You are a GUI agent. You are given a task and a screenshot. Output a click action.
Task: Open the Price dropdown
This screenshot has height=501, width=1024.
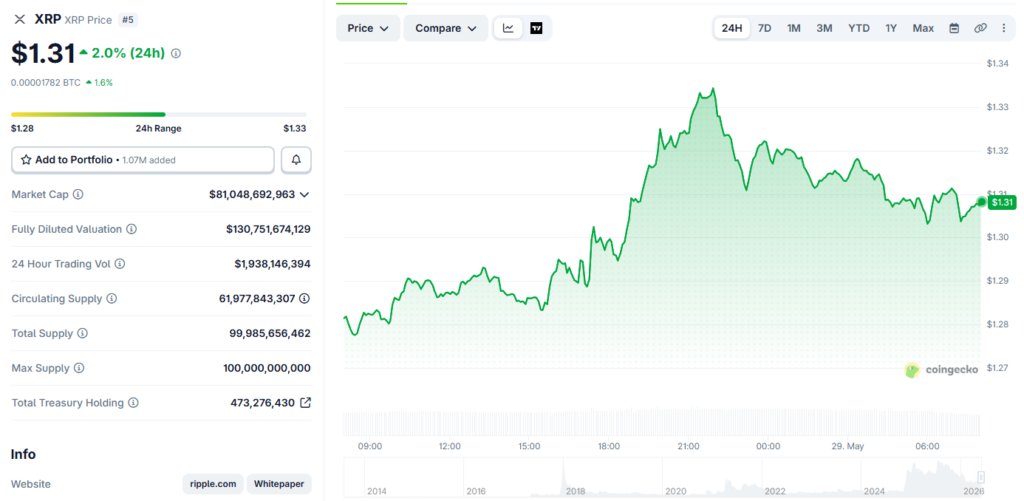click(x=368, y=28)
